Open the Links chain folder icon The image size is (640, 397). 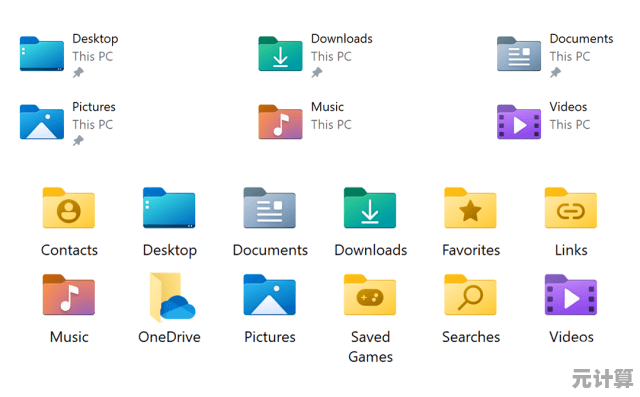[x=571, y=208]
